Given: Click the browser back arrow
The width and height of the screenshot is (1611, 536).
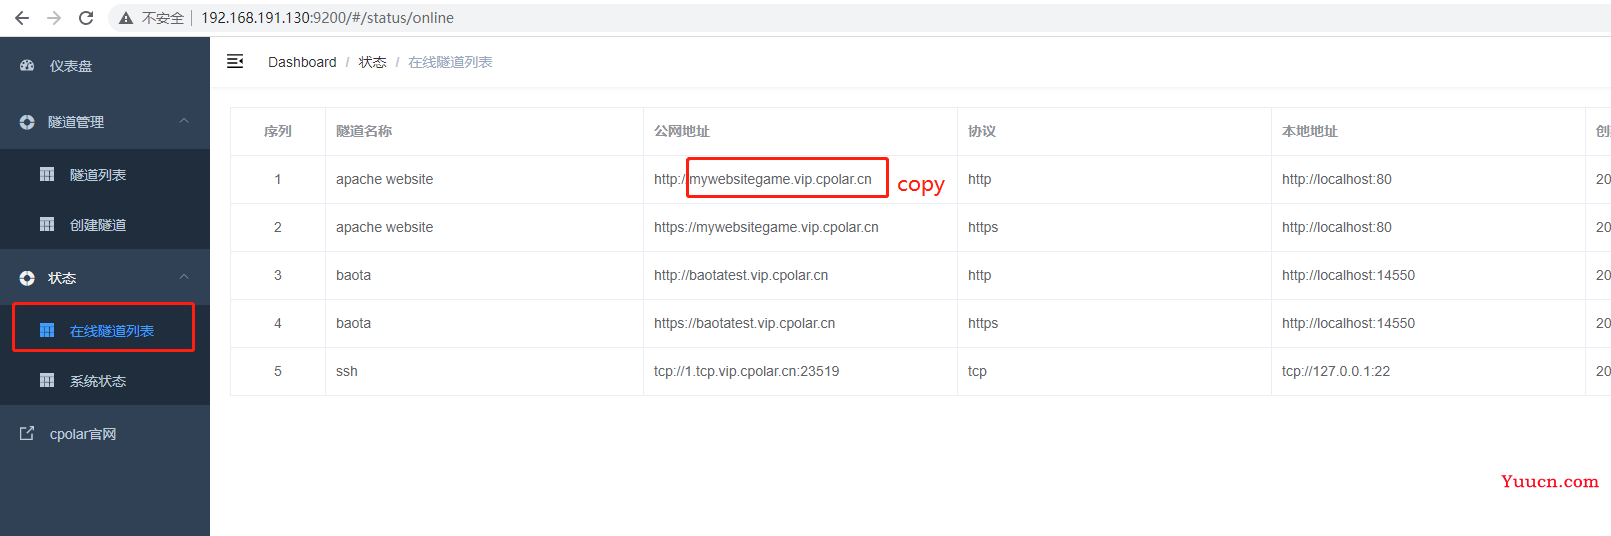Looking at the screenshot, I should 22,18.
